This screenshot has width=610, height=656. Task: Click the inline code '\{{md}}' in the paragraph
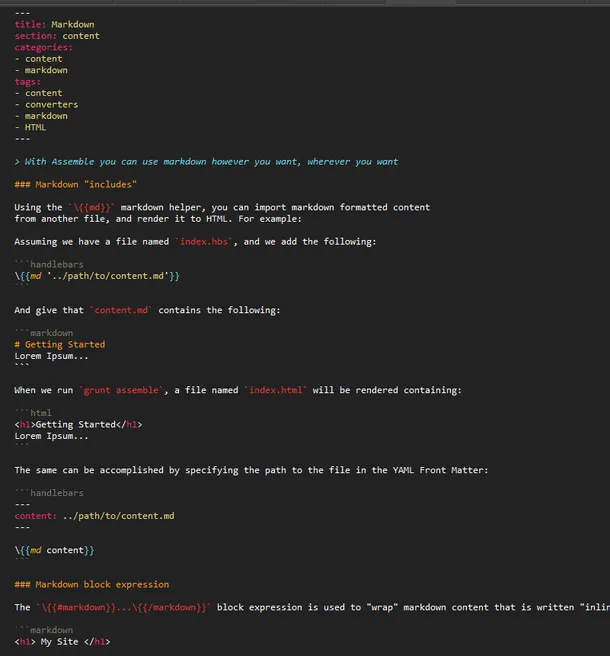click(92, 208)
